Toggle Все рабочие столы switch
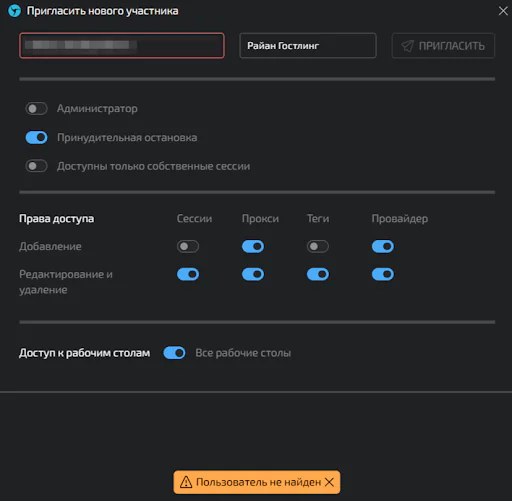Viewport: 512px width, 501px height. click(174, 353)
